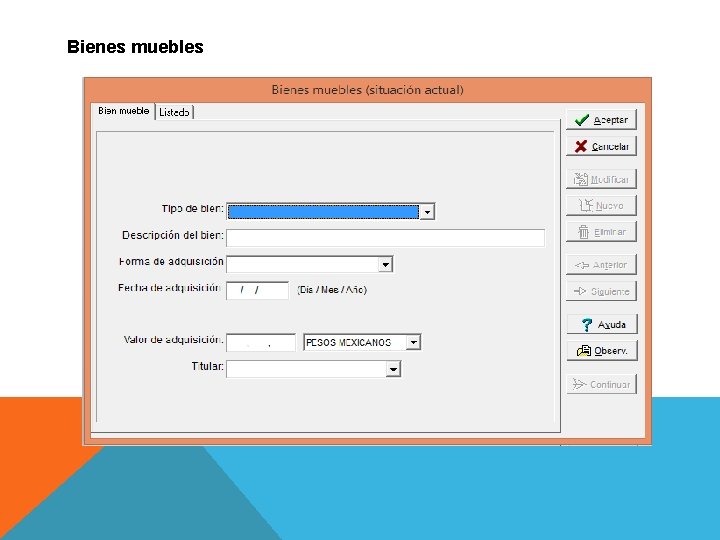Switch to the Listado tab
720x540 pixels.
point(174,112)
